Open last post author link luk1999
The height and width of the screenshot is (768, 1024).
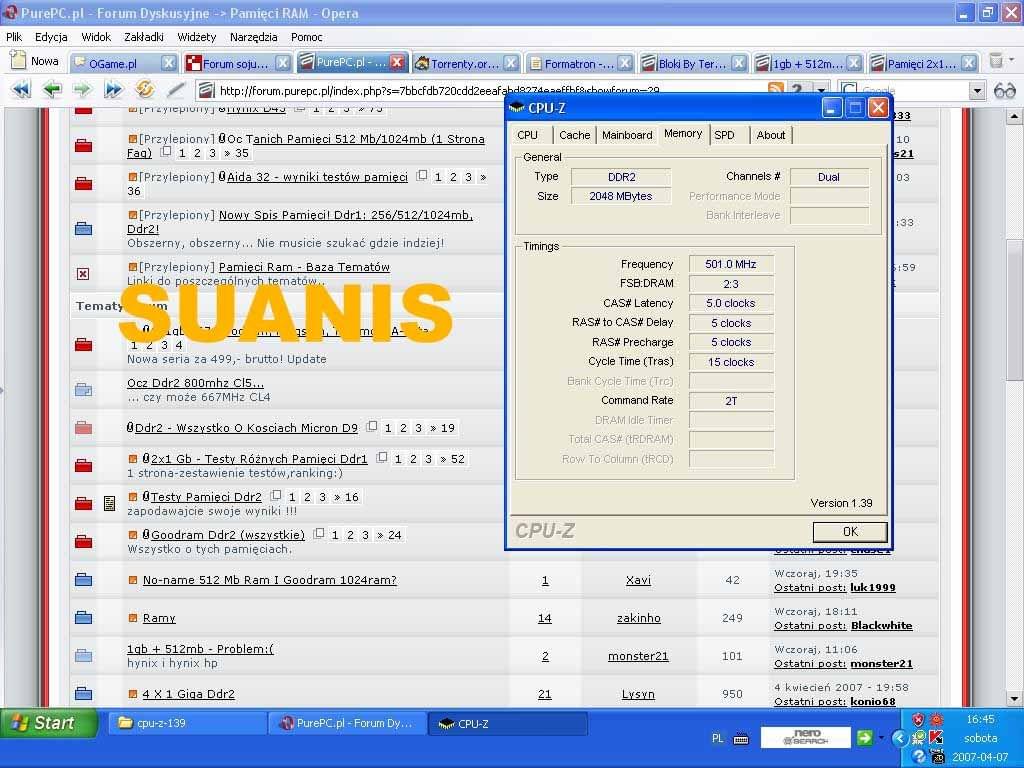click(x=872, y=588)
